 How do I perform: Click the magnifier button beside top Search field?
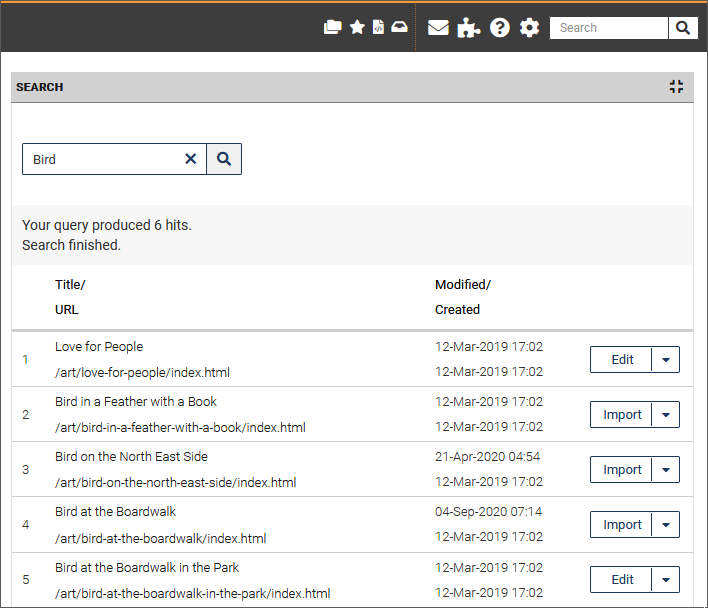[x=683, y=28]
